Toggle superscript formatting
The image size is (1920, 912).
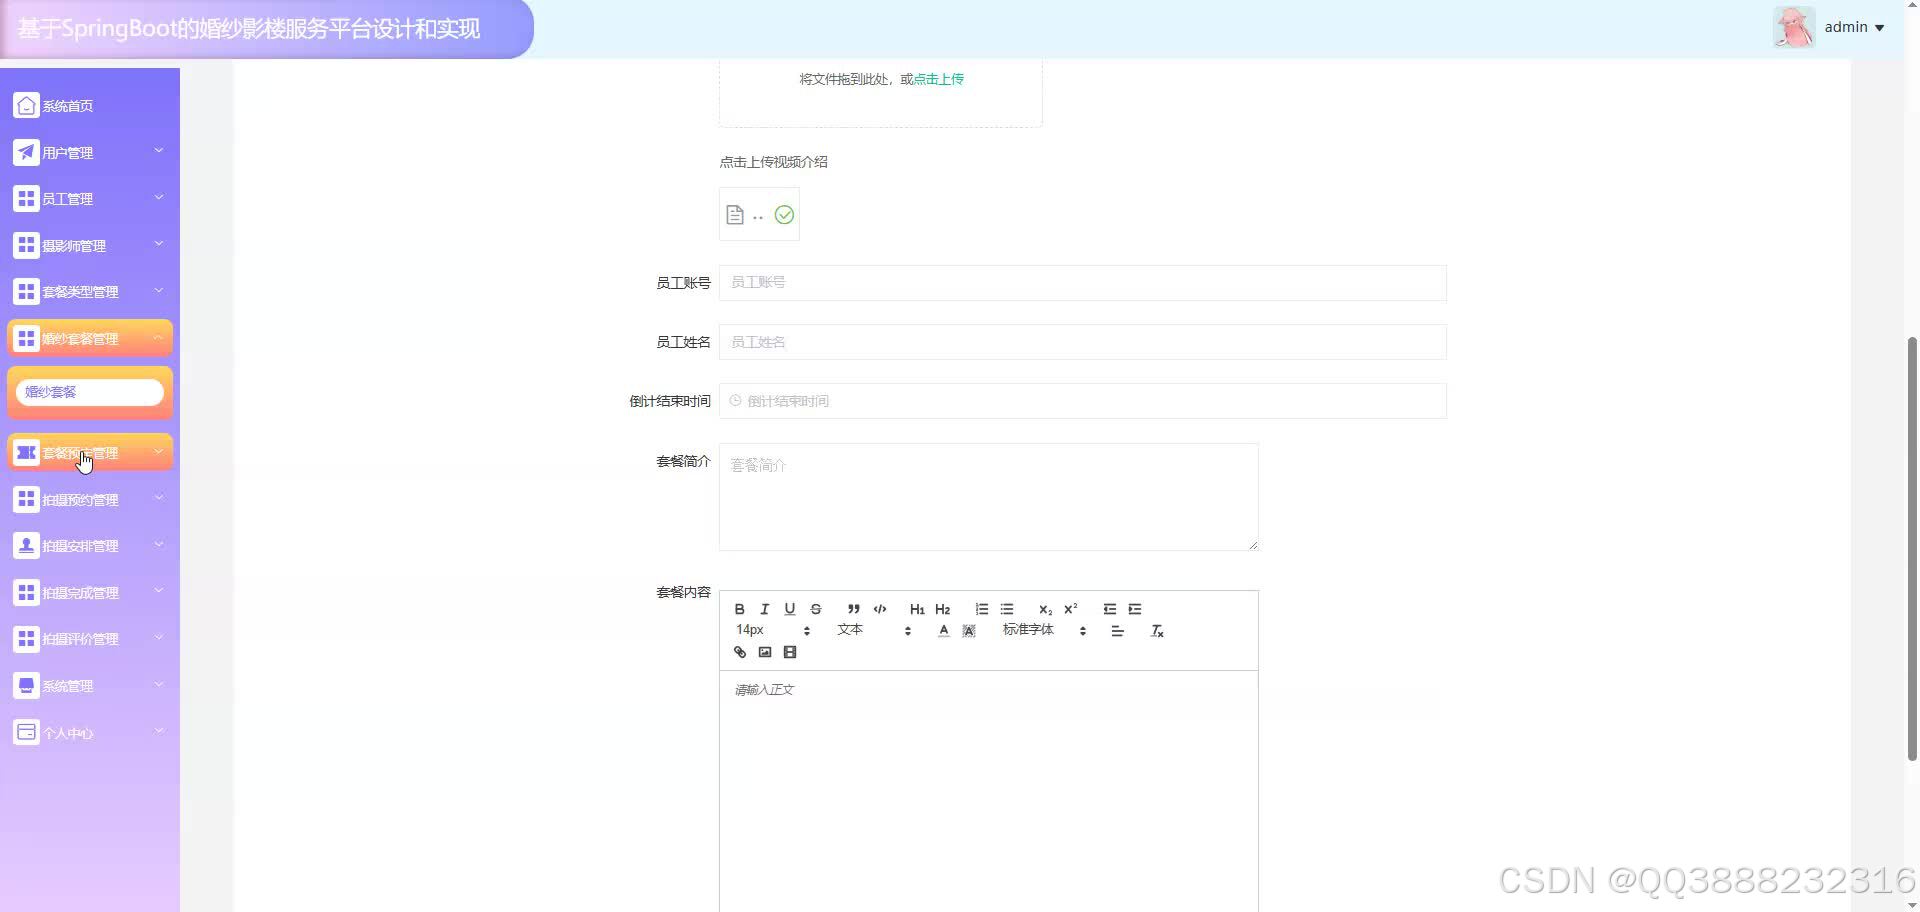1070,609
